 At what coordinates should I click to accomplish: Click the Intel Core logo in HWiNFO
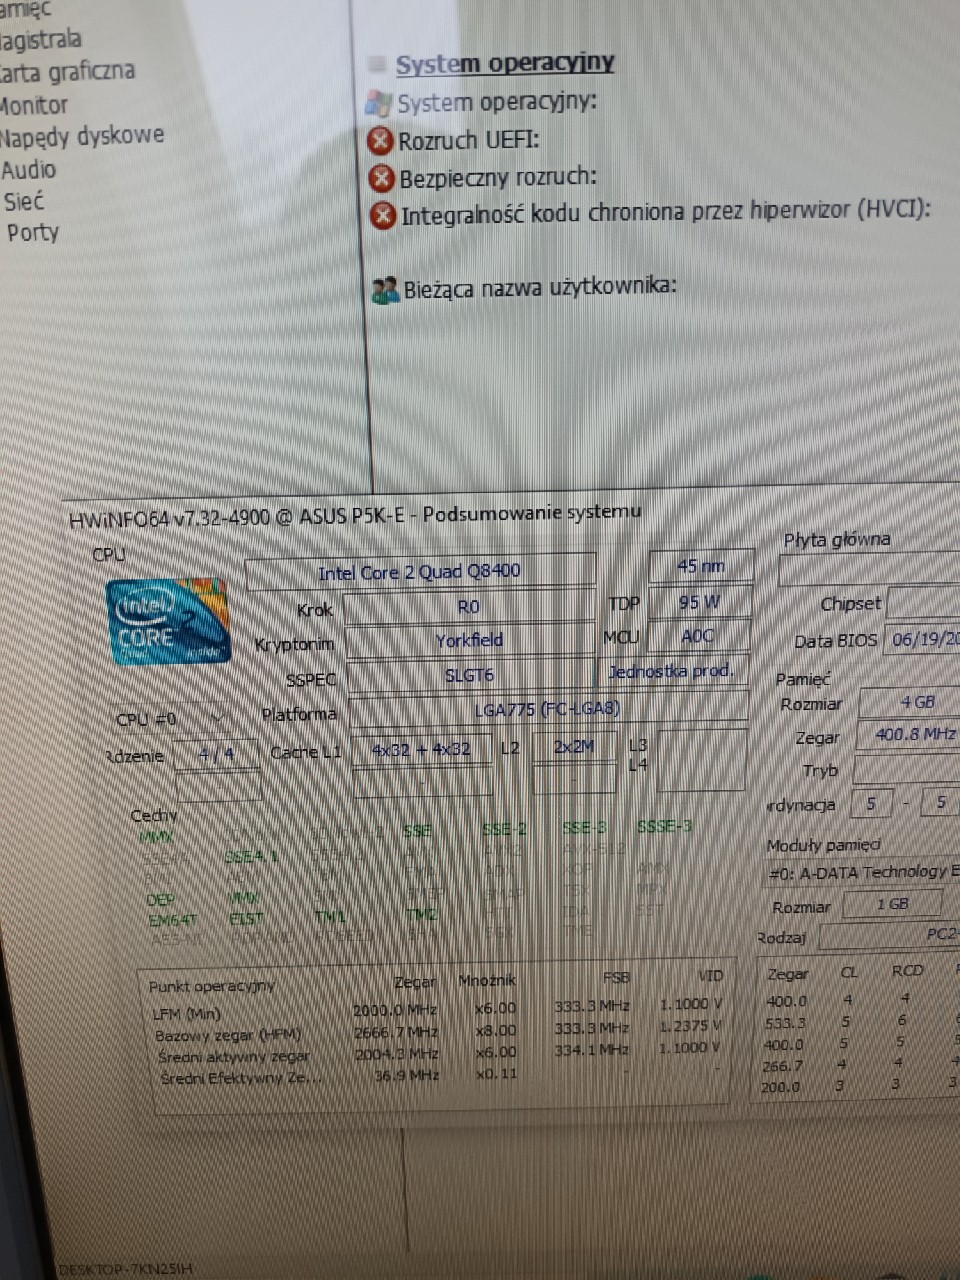[x=168, y=620]
